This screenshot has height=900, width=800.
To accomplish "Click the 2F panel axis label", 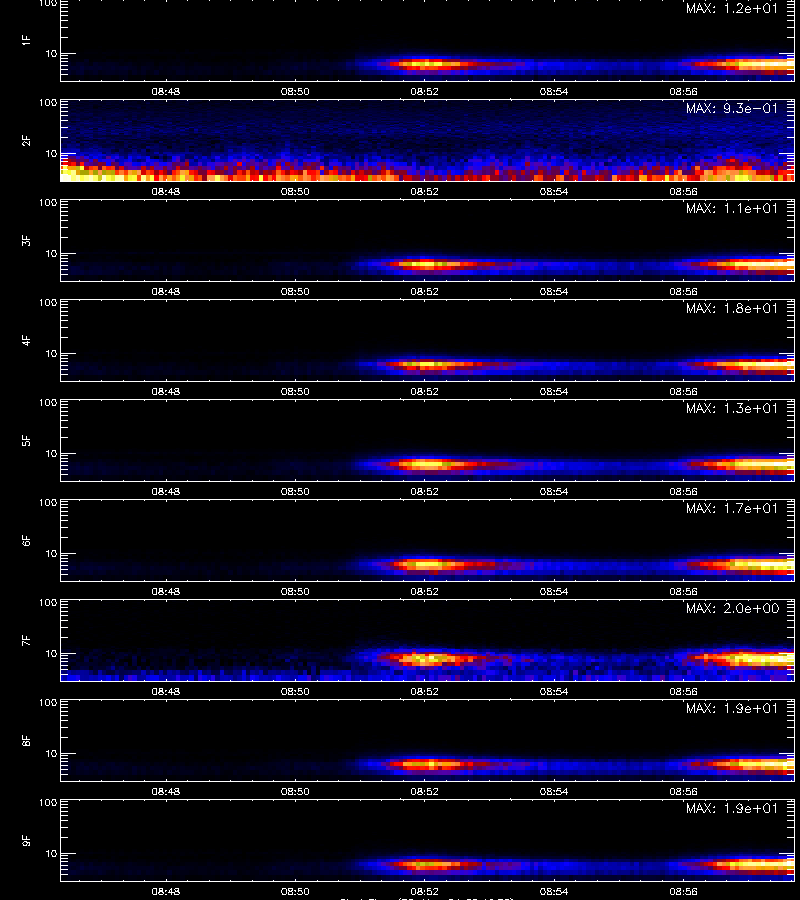I will click(26, 140).
